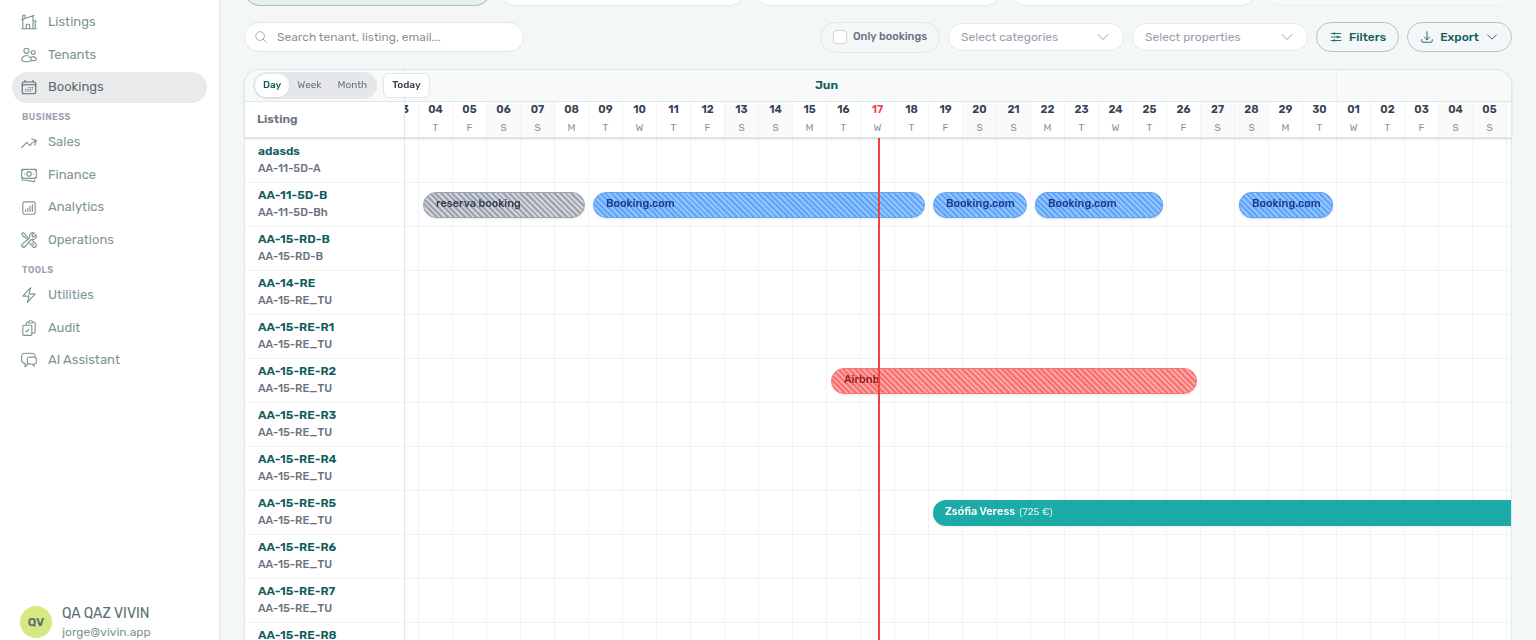
Task: Open listing AA-15-RE-R2
Action: [x=297, y=372]
